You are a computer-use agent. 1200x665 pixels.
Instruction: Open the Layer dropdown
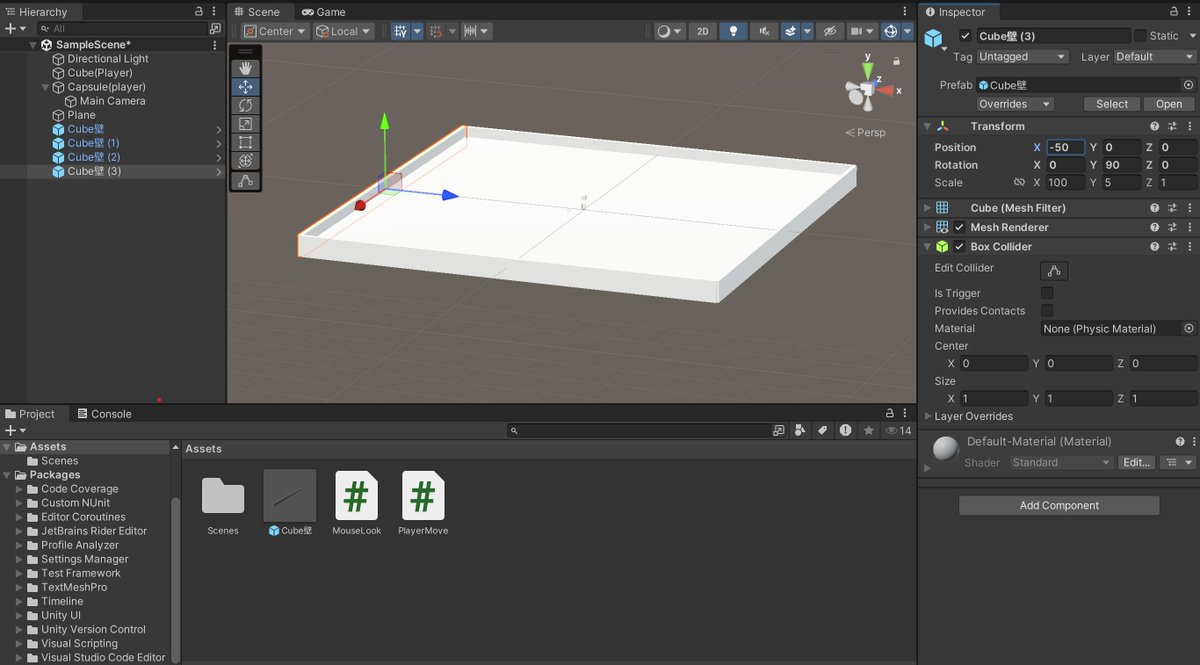[1154, 57]
